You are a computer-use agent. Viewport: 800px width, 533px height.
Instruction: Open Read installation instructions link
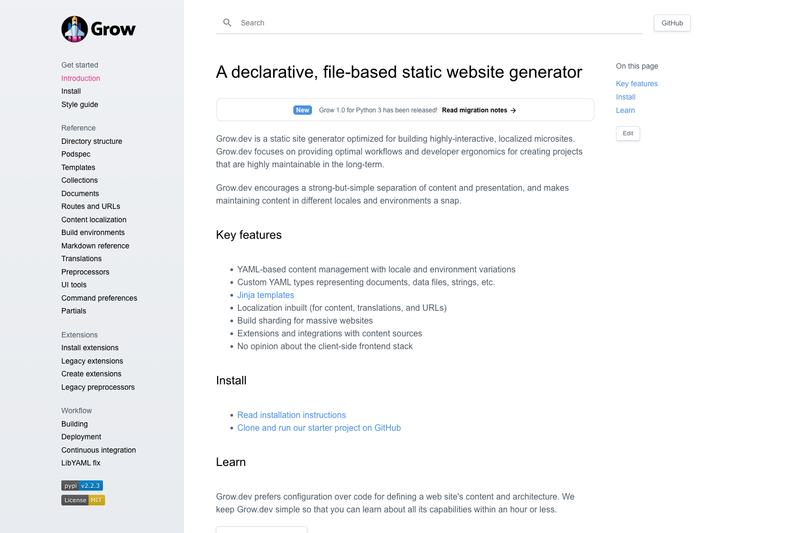pos(291,415)
